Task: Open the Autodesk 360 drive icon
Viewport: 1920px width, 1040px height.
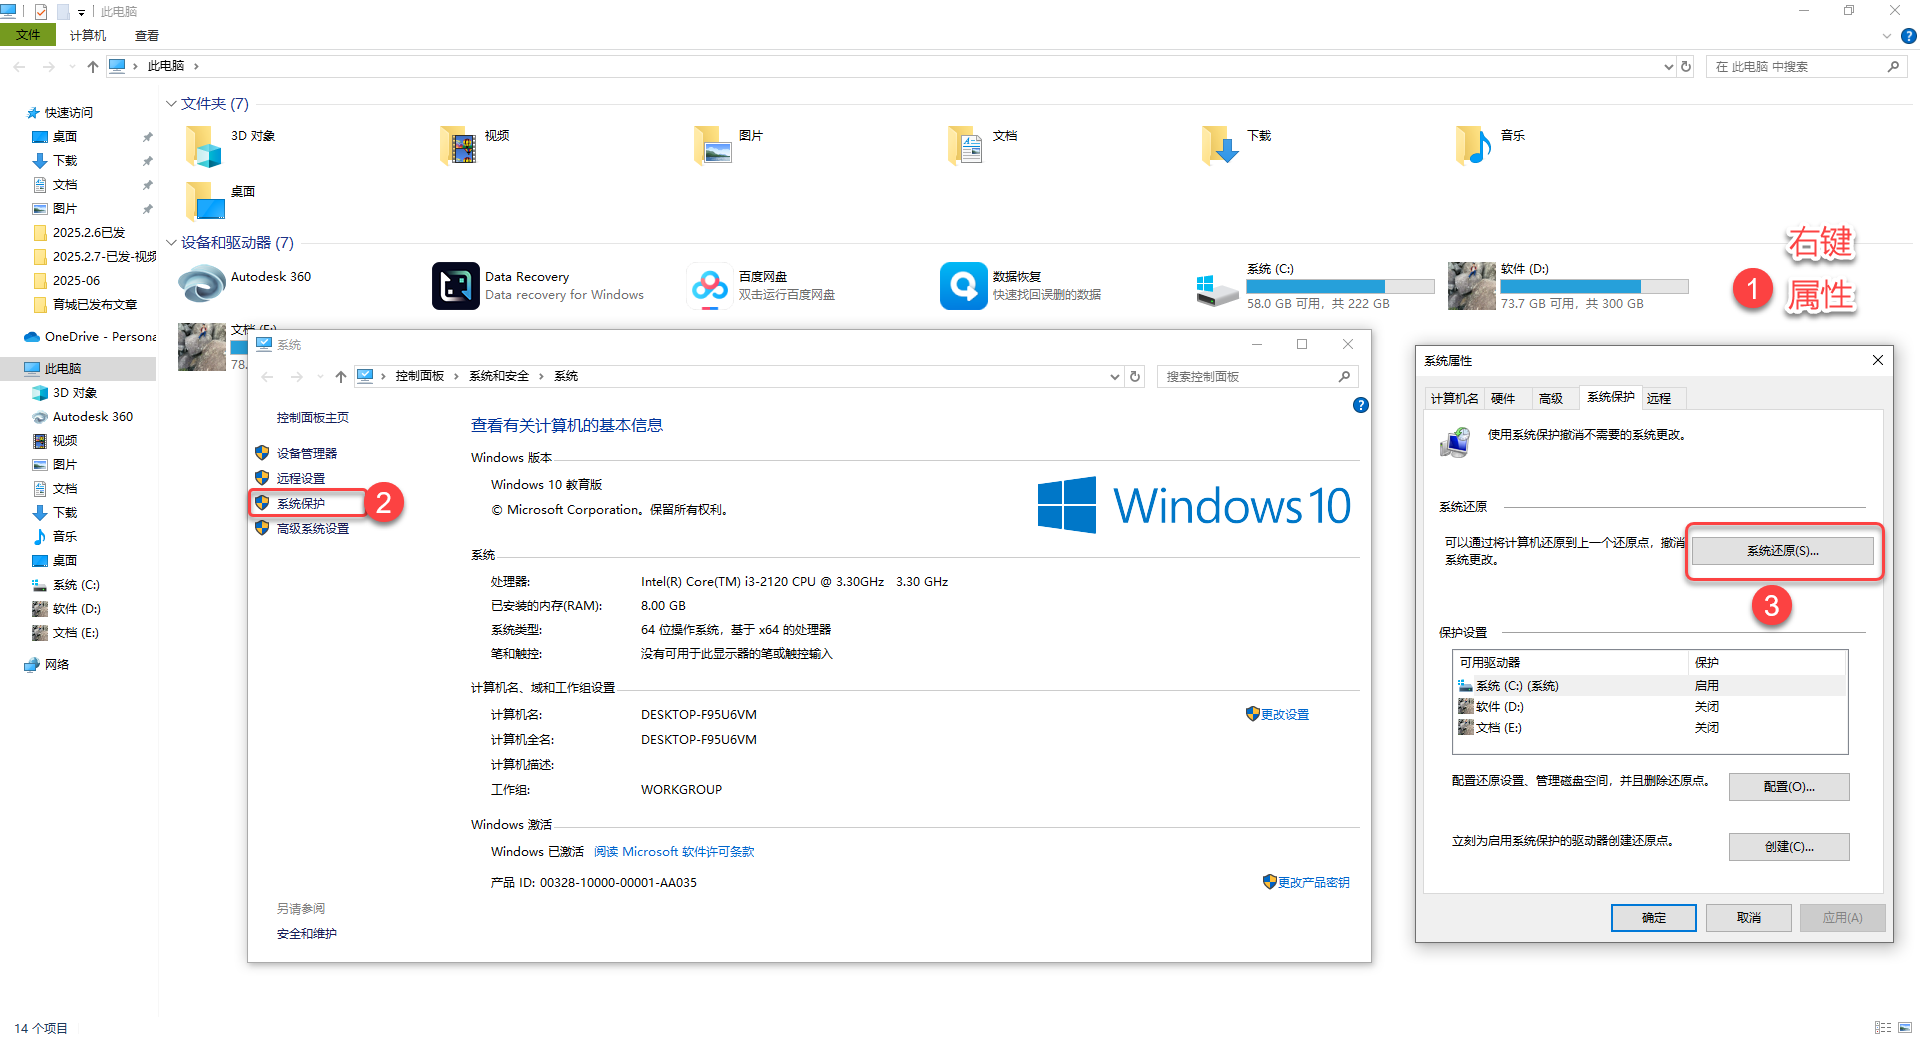Action: tap(202, 284)
